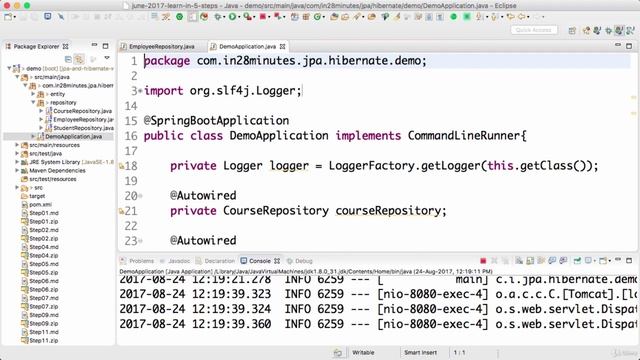Expand JRE System Library node
Viewport: 640px width, 360px height.
pyautogui.click(x=17, y=162)
